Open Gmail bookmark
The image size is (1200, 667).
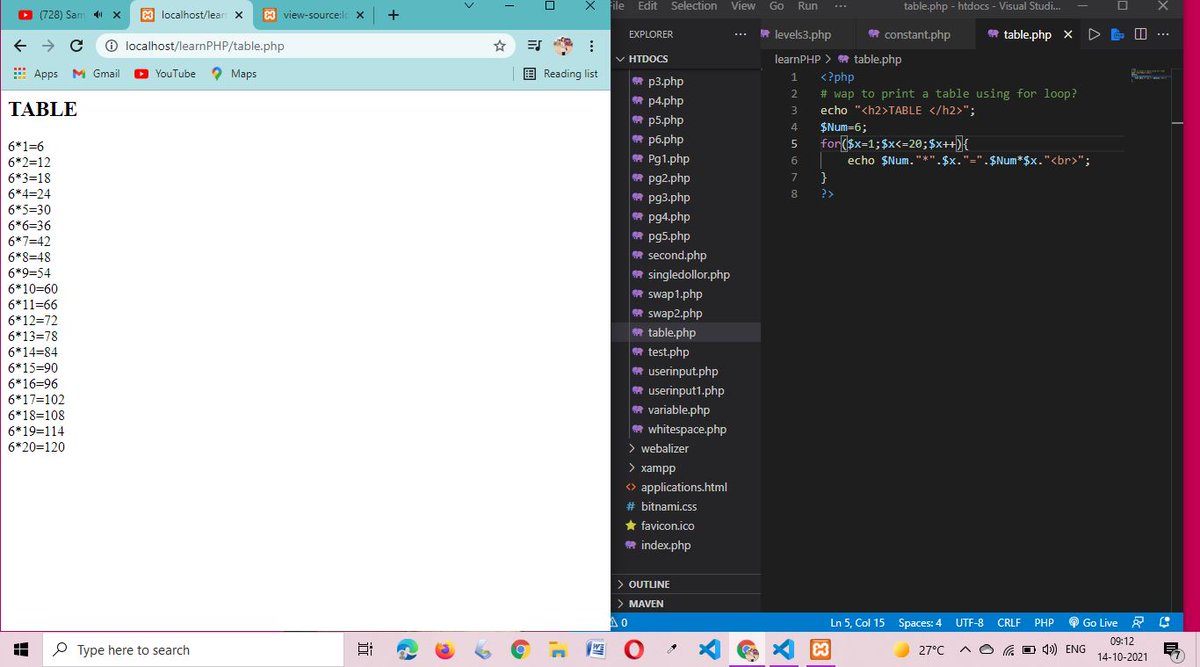pos(96,74)
